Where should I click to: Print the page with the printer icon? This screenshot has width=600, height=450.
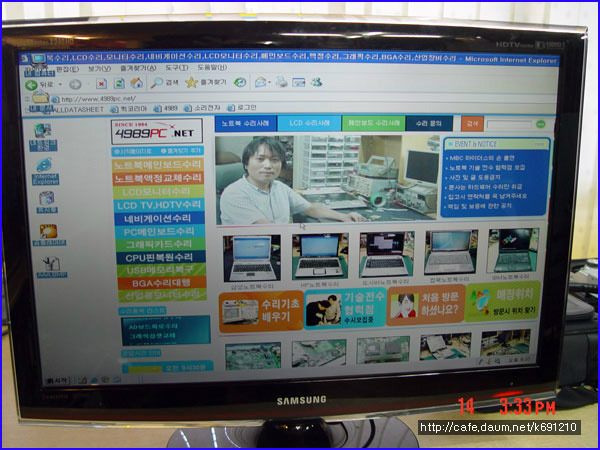pyautogui.click(x=282, y=82)
